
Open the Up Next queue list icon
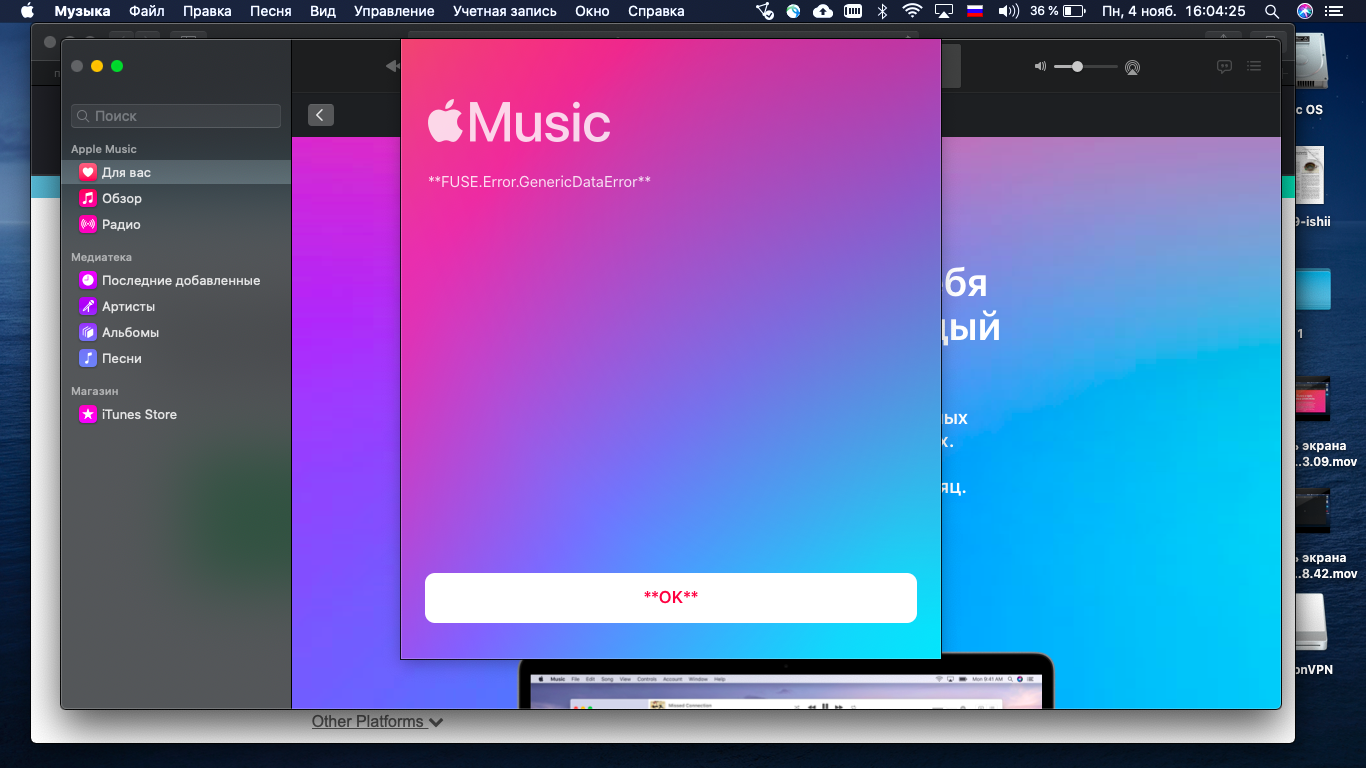pos(1254,67)
